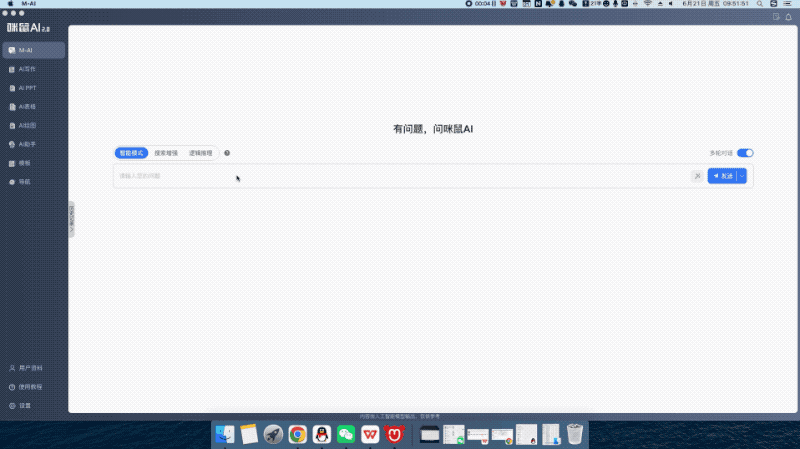The width and height of the screenshot is (800, 449).
Task: Toggle the 多轮对话 switch
Action: tap(745, 153)
